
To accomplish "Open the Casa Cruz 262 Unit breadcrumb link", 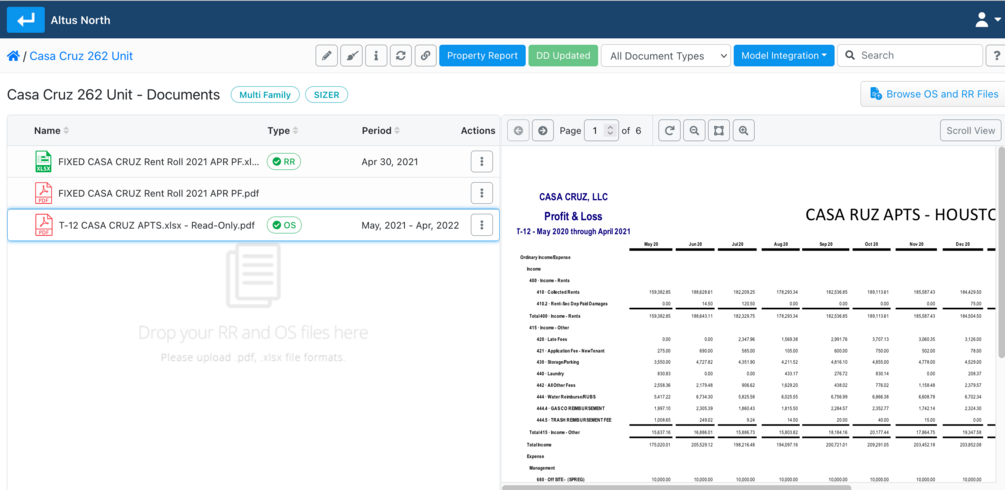I will pyautogui.click(x=81, y=56).
